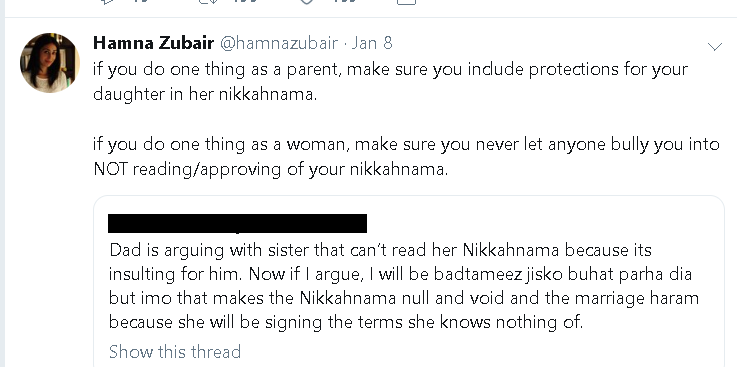
Task: Click 'insulting for him' line in quoted tweet
Action: (400, 274)
